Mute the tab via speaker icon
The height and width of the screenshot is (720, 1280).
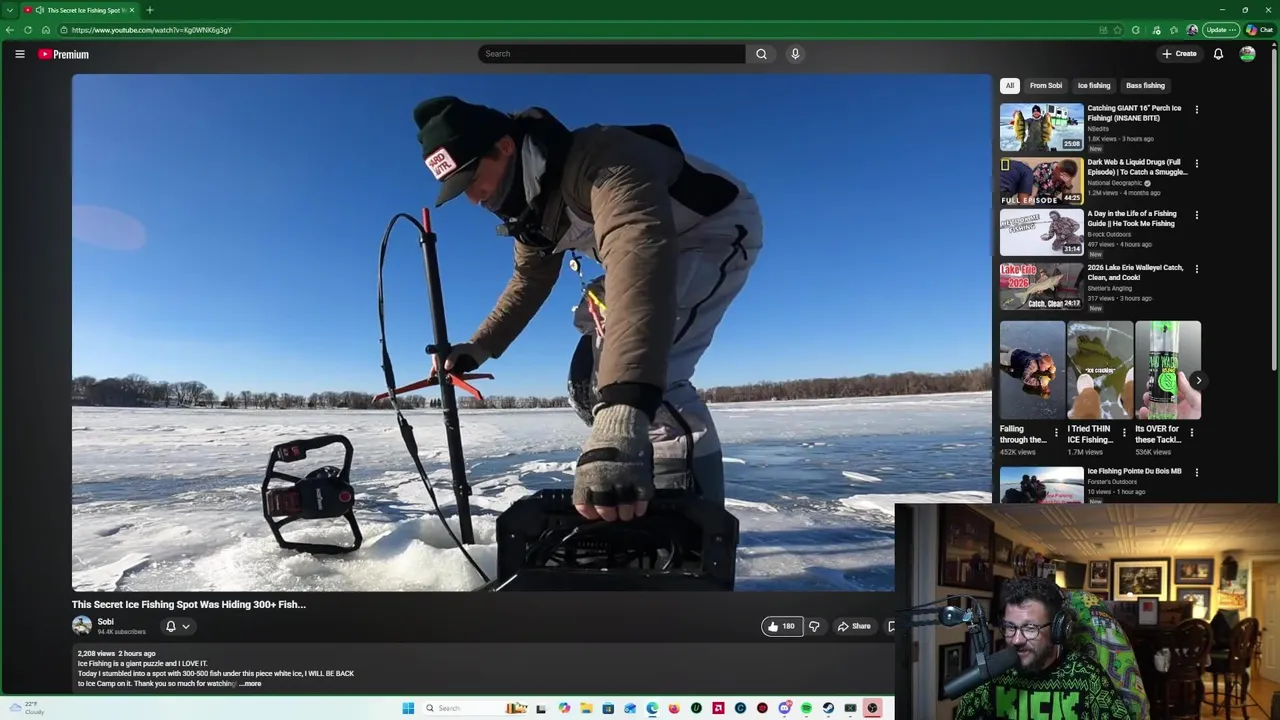(x=40, y=10)
